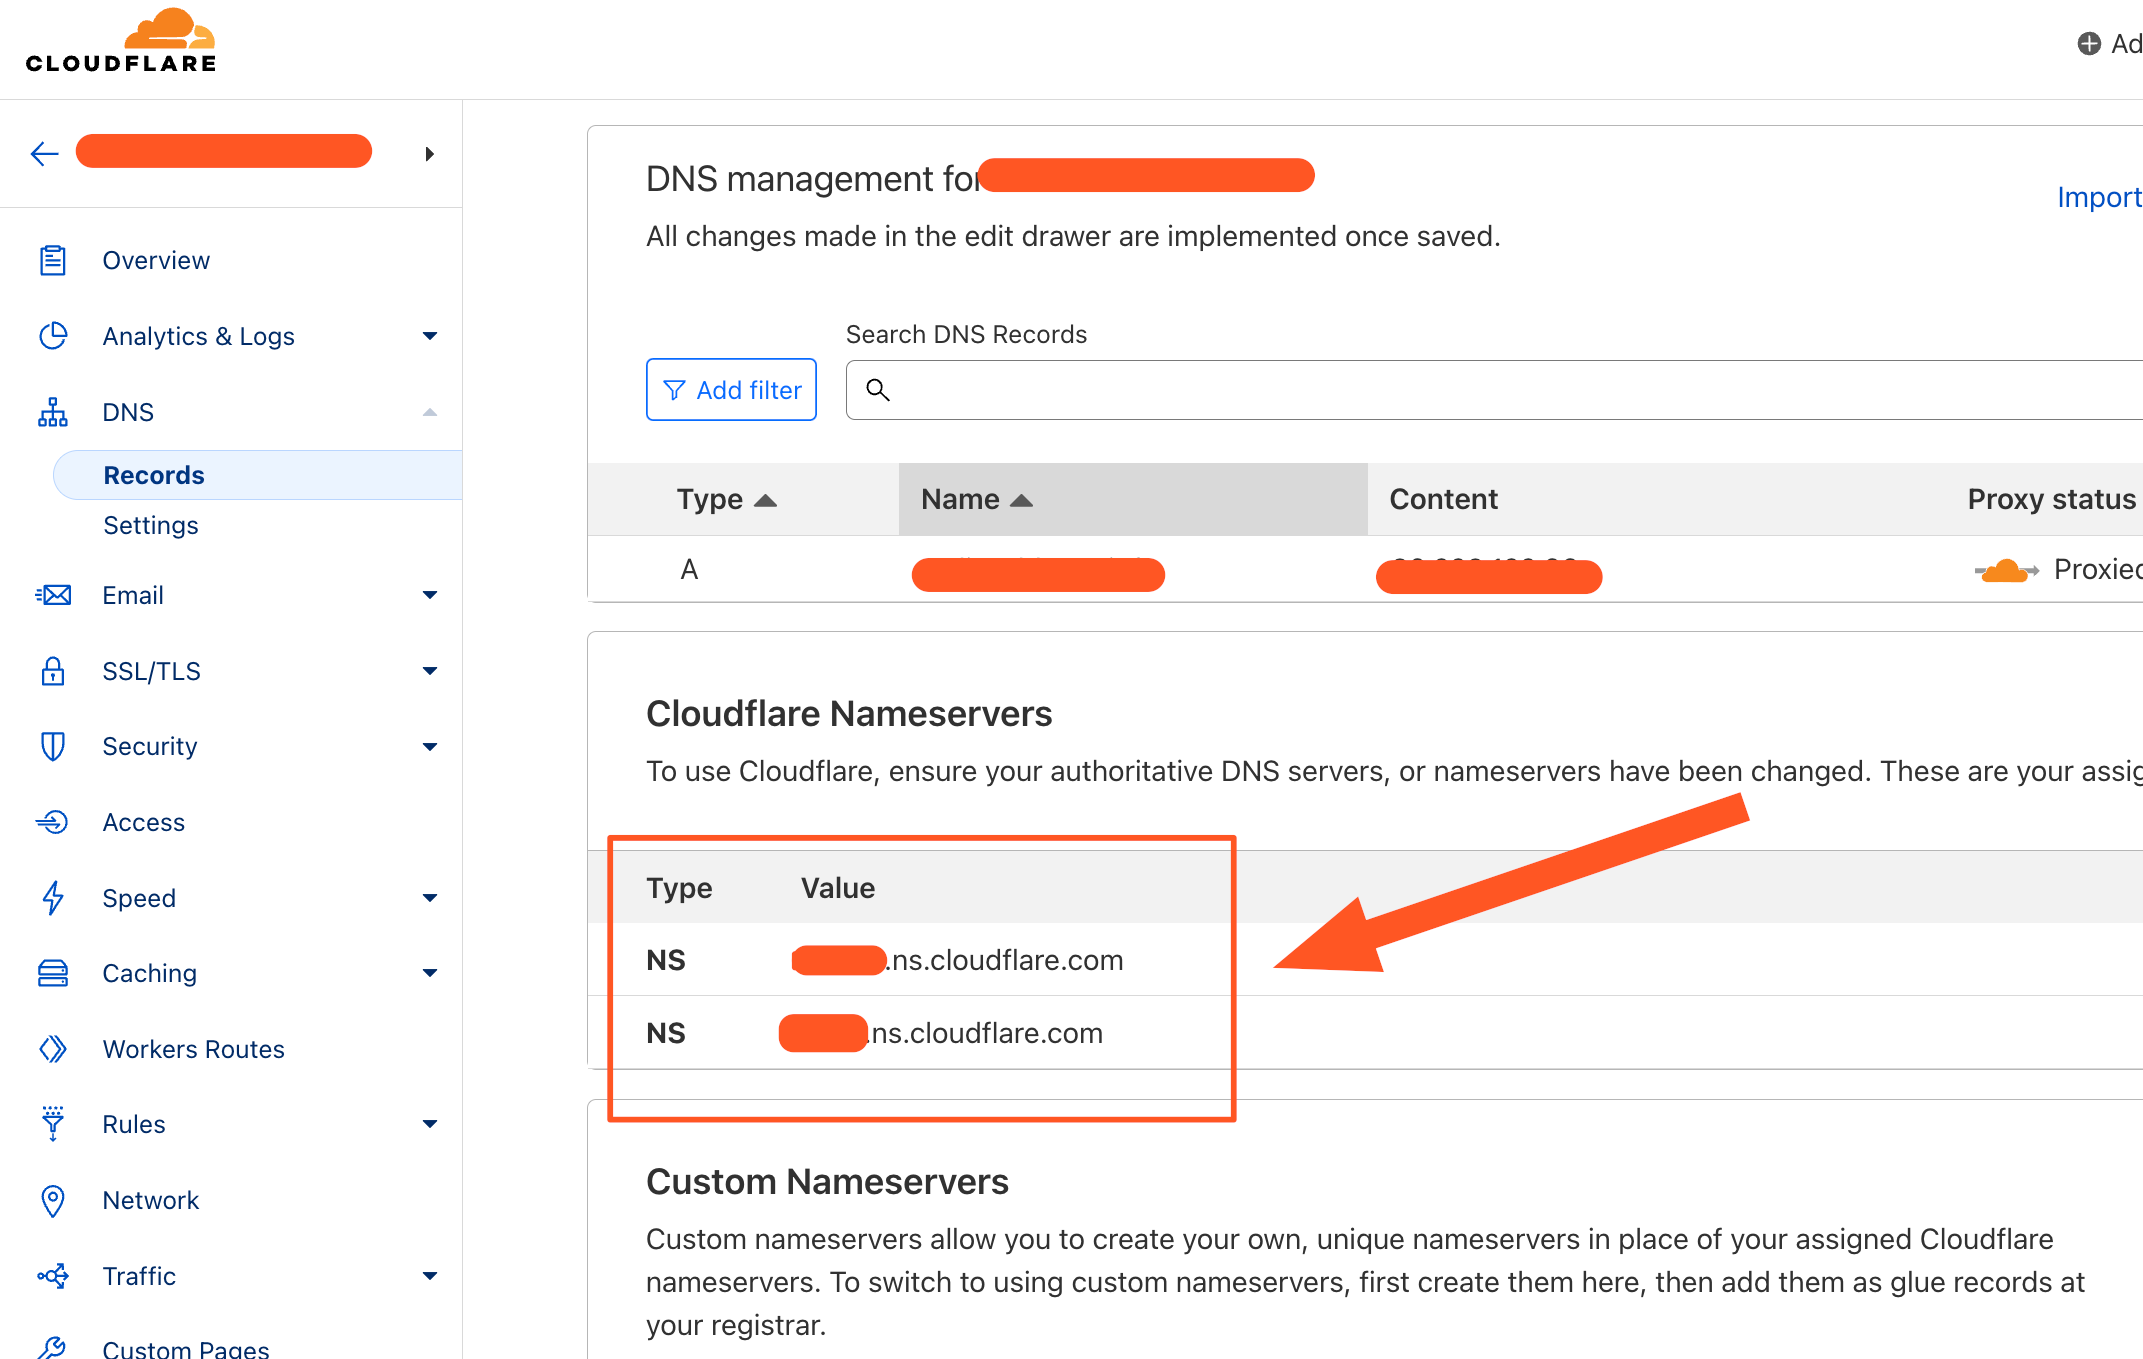Screen dimensions: 2143x1359
Task: Expand the Email submenu arrow
Action: [430, 595]
